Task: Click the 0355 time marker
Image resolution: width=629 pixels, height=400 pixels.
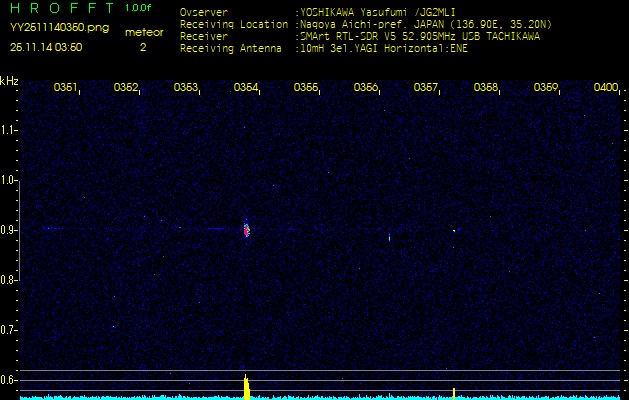Action: click(x=306, y=87)
